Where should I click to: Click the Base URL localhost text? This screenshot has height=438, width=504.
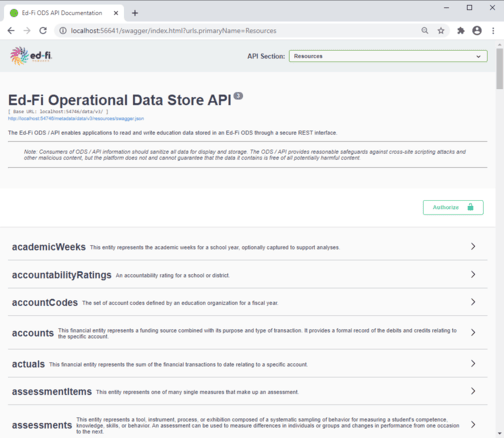(58, 112)
